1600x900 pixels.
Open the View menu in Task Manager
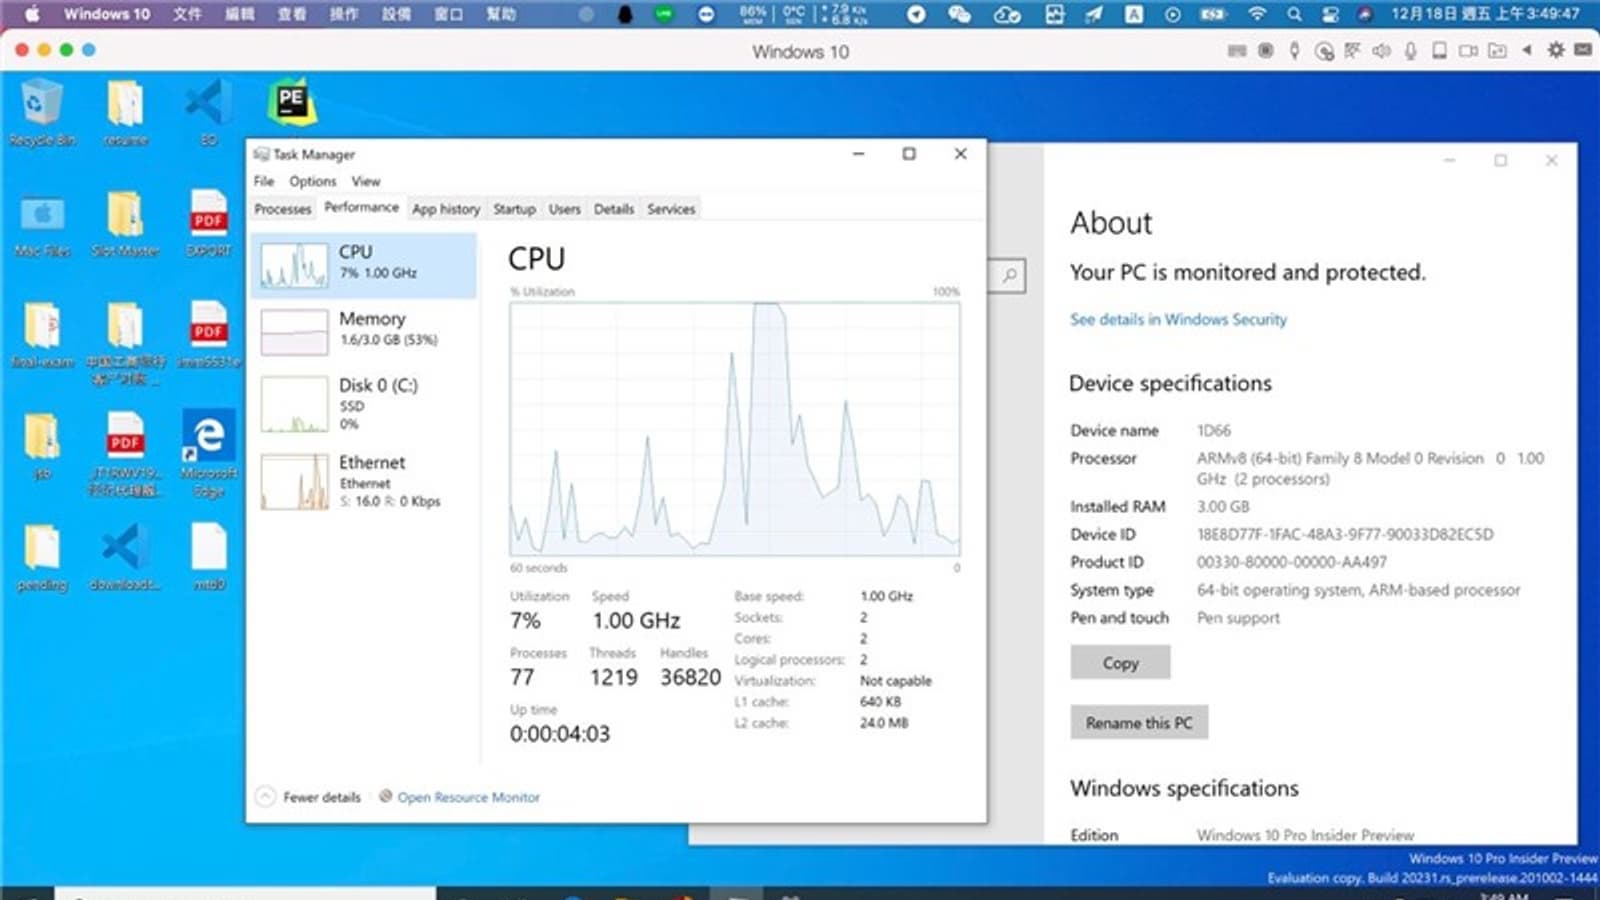point(366,181)
